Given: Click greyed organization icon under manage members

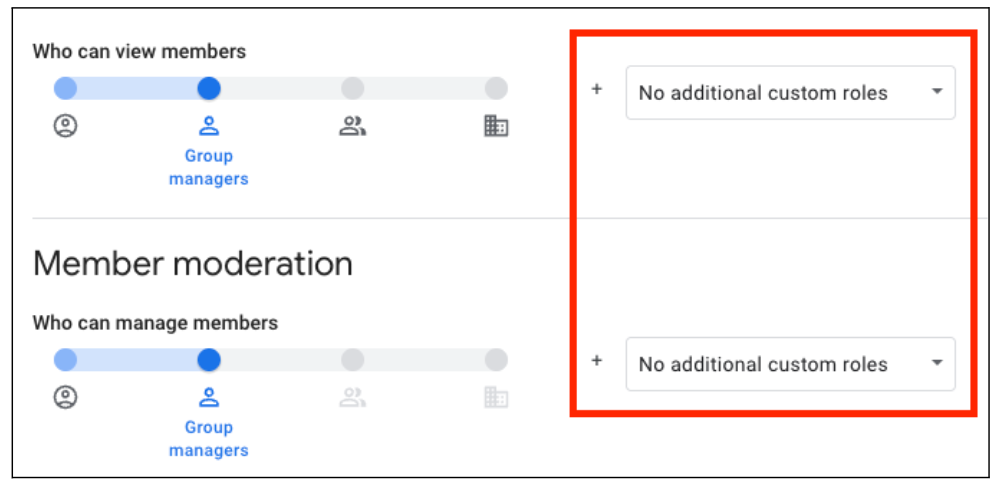Looking at the screenshot, I should (496, 398).
